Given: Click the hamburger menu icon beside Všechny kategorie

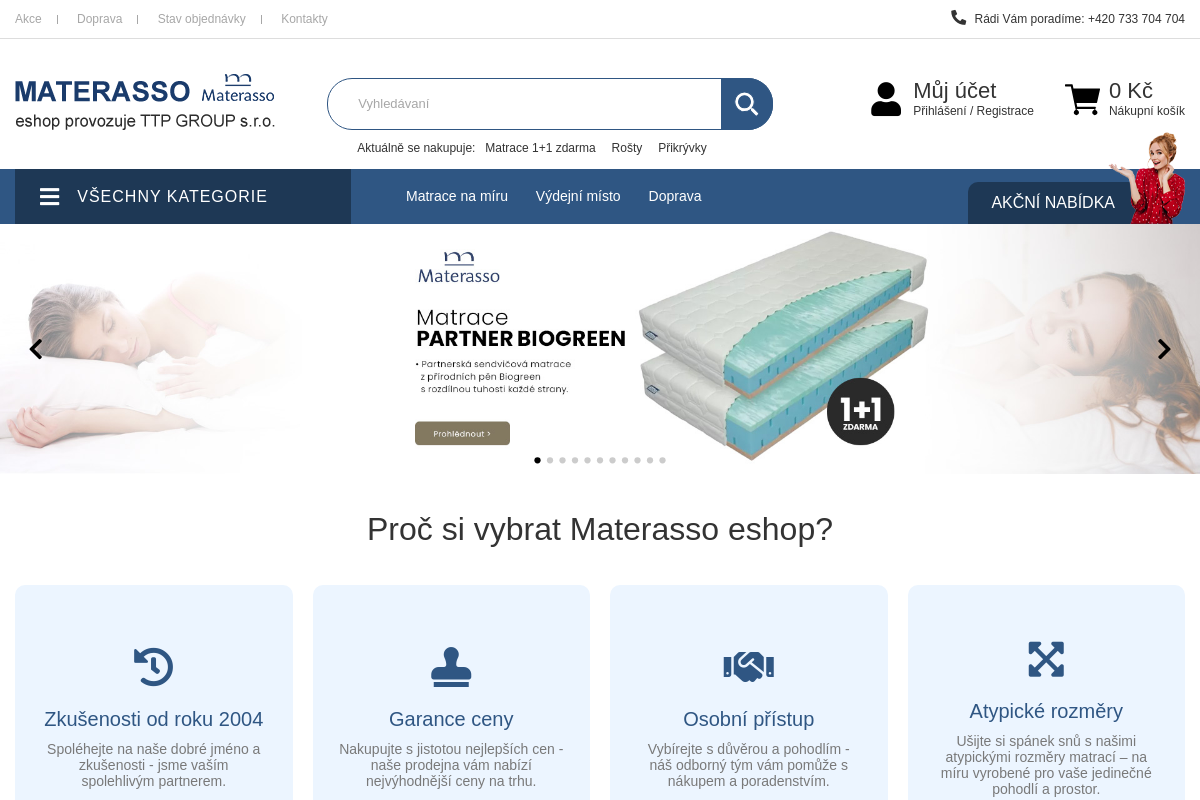Looking at the screenshot, I should pos(50,196).
